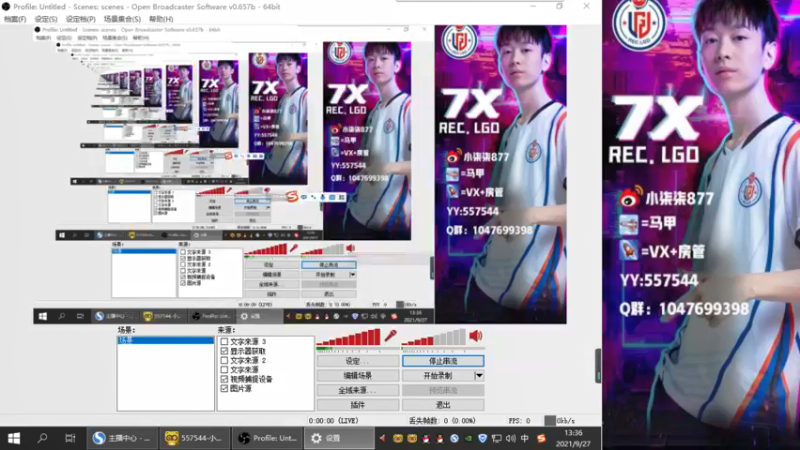Click the 7X REC.LGO poster window beside OBS
The height and width of the screenshot is (450, 800).
(x=701, y=224)
